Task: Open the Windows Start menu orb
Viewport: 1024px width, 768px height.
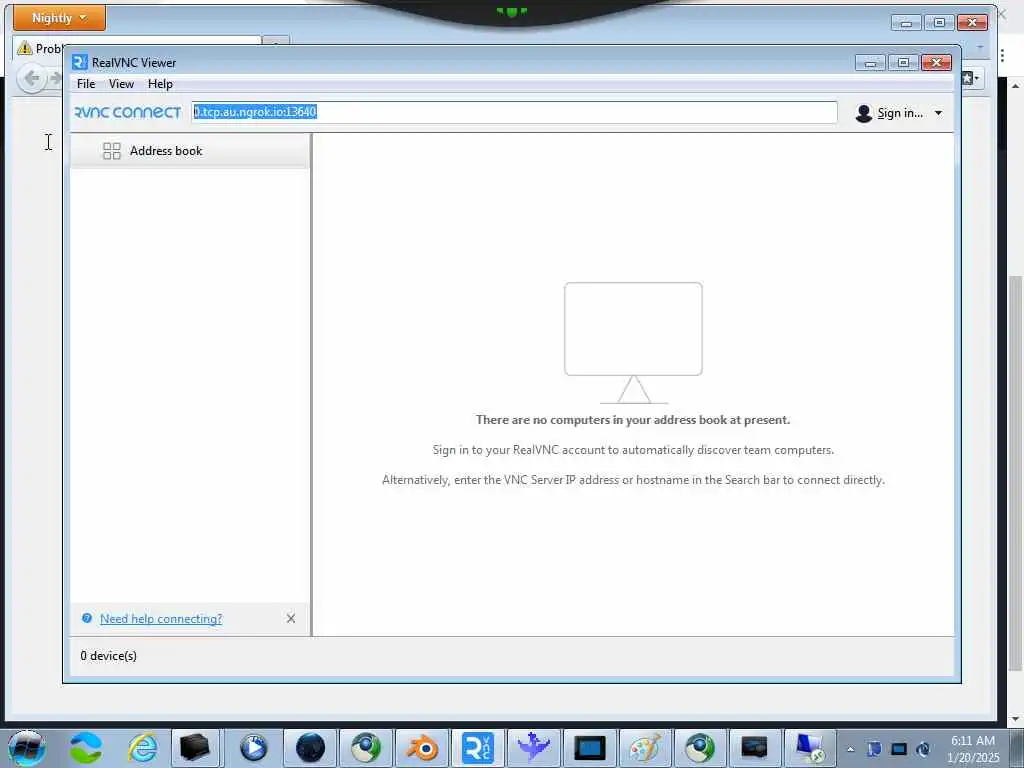Action: coord(26,748)
